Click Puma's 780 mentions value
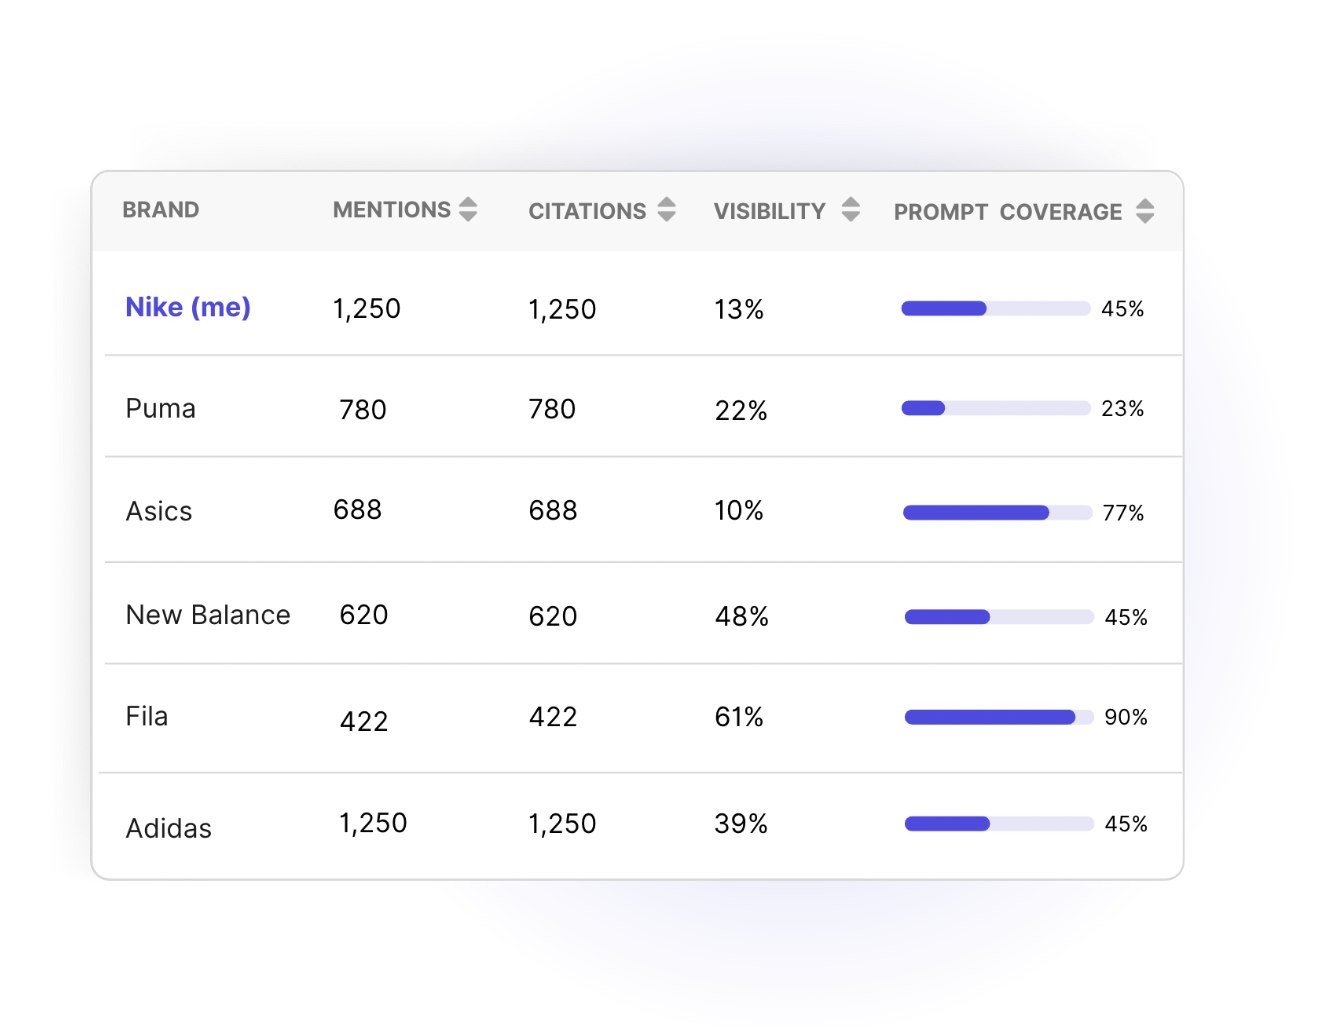This screenshot has width=1322, height=1028. tap(363, 410)
